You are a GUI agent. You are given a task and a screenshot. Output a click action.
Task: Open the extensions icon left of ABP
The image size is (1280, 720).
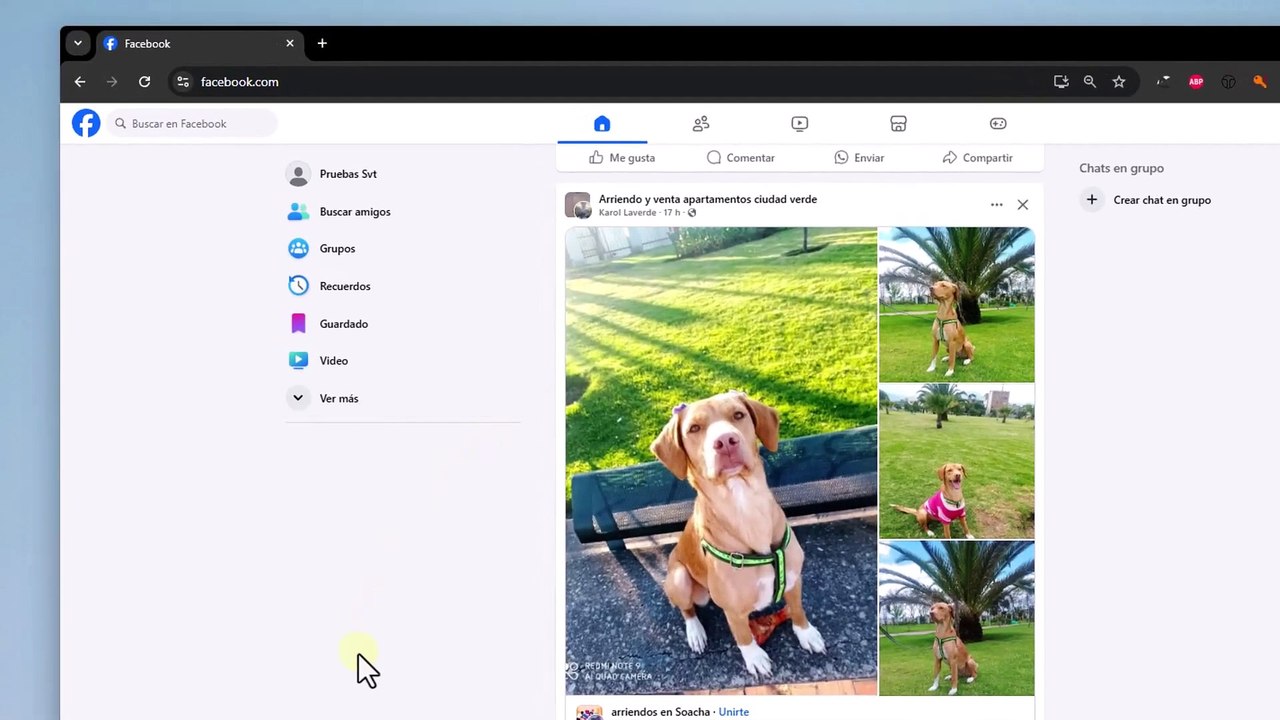click(1163, 82)
